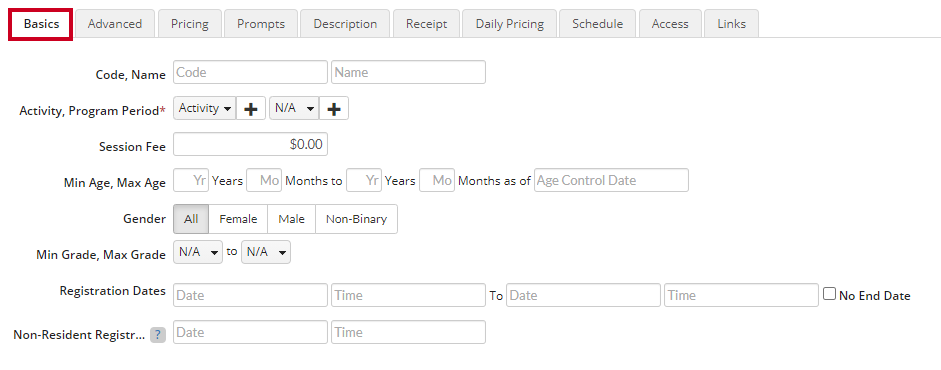Expand the Program Period N/A dropdown
This screenshot has height=370, width=941.
(294, 109)
